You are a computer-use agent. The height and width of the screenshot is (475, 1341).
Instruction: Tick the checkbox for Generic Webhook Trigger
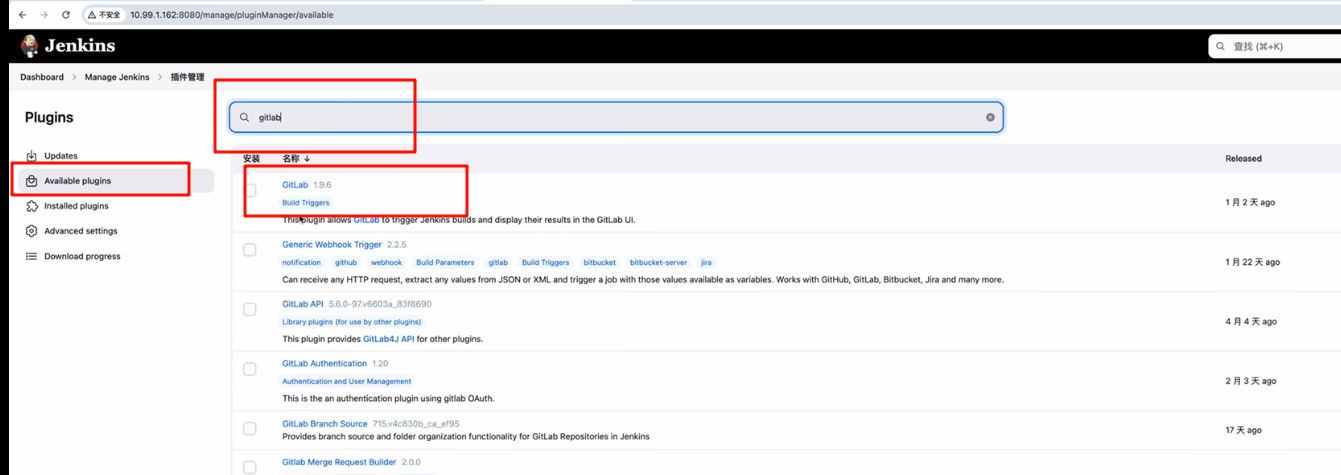coord(250,250)
